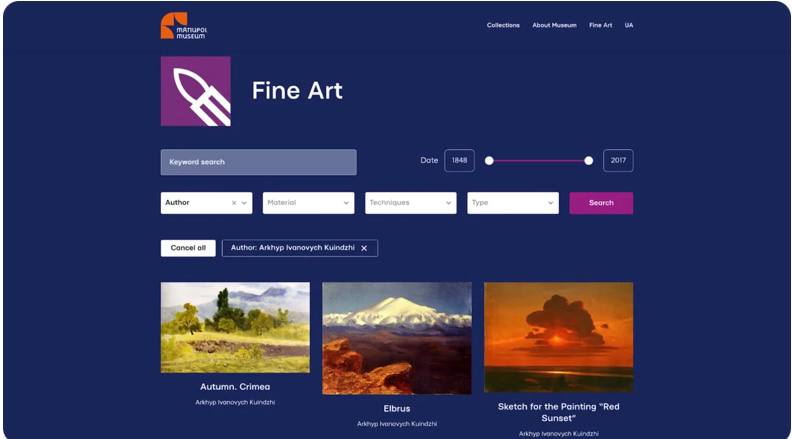Screen dimensions: 792x439
Task: Expand the Type dropdown
Action: (x=513, y=203)
